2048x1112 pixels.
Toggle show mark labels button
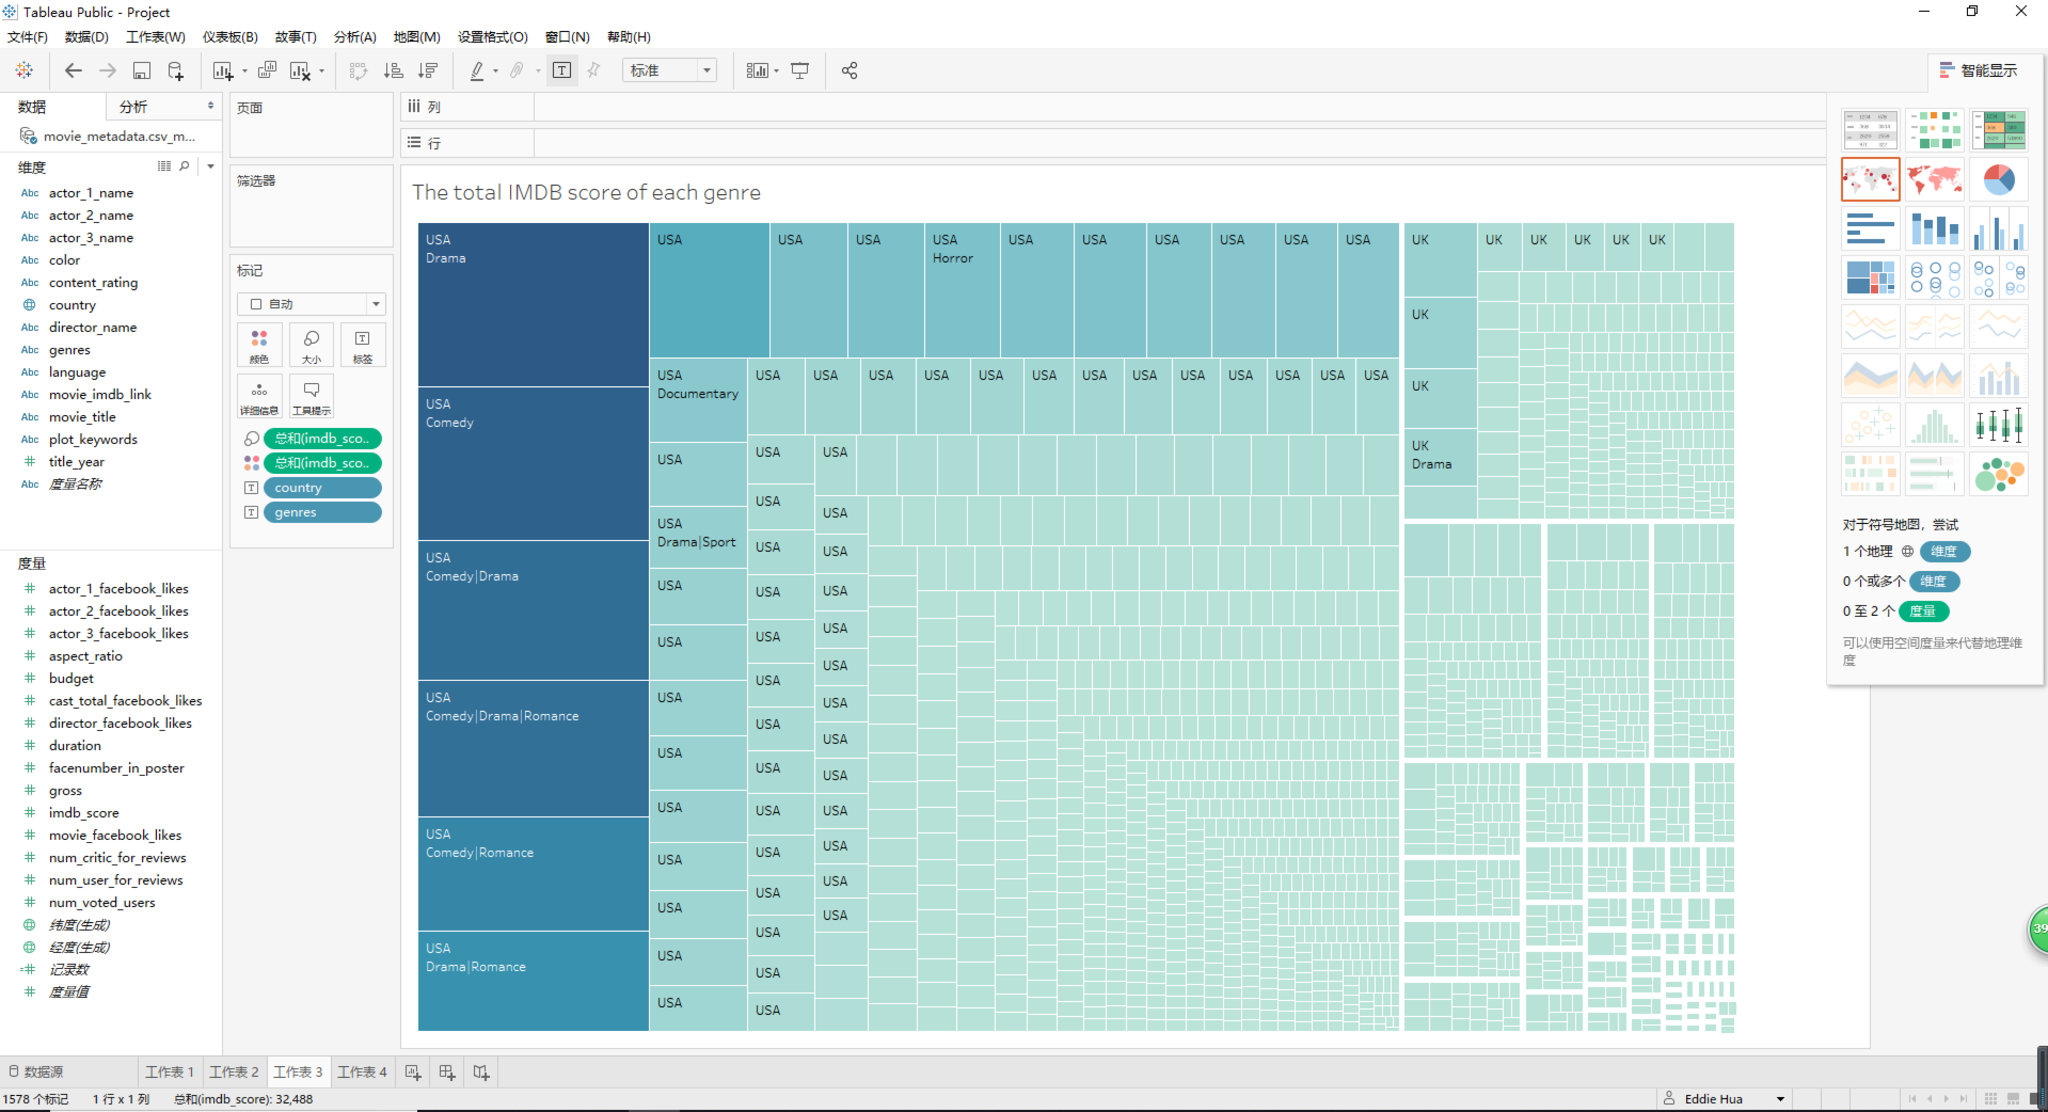[x=562, y=70]
